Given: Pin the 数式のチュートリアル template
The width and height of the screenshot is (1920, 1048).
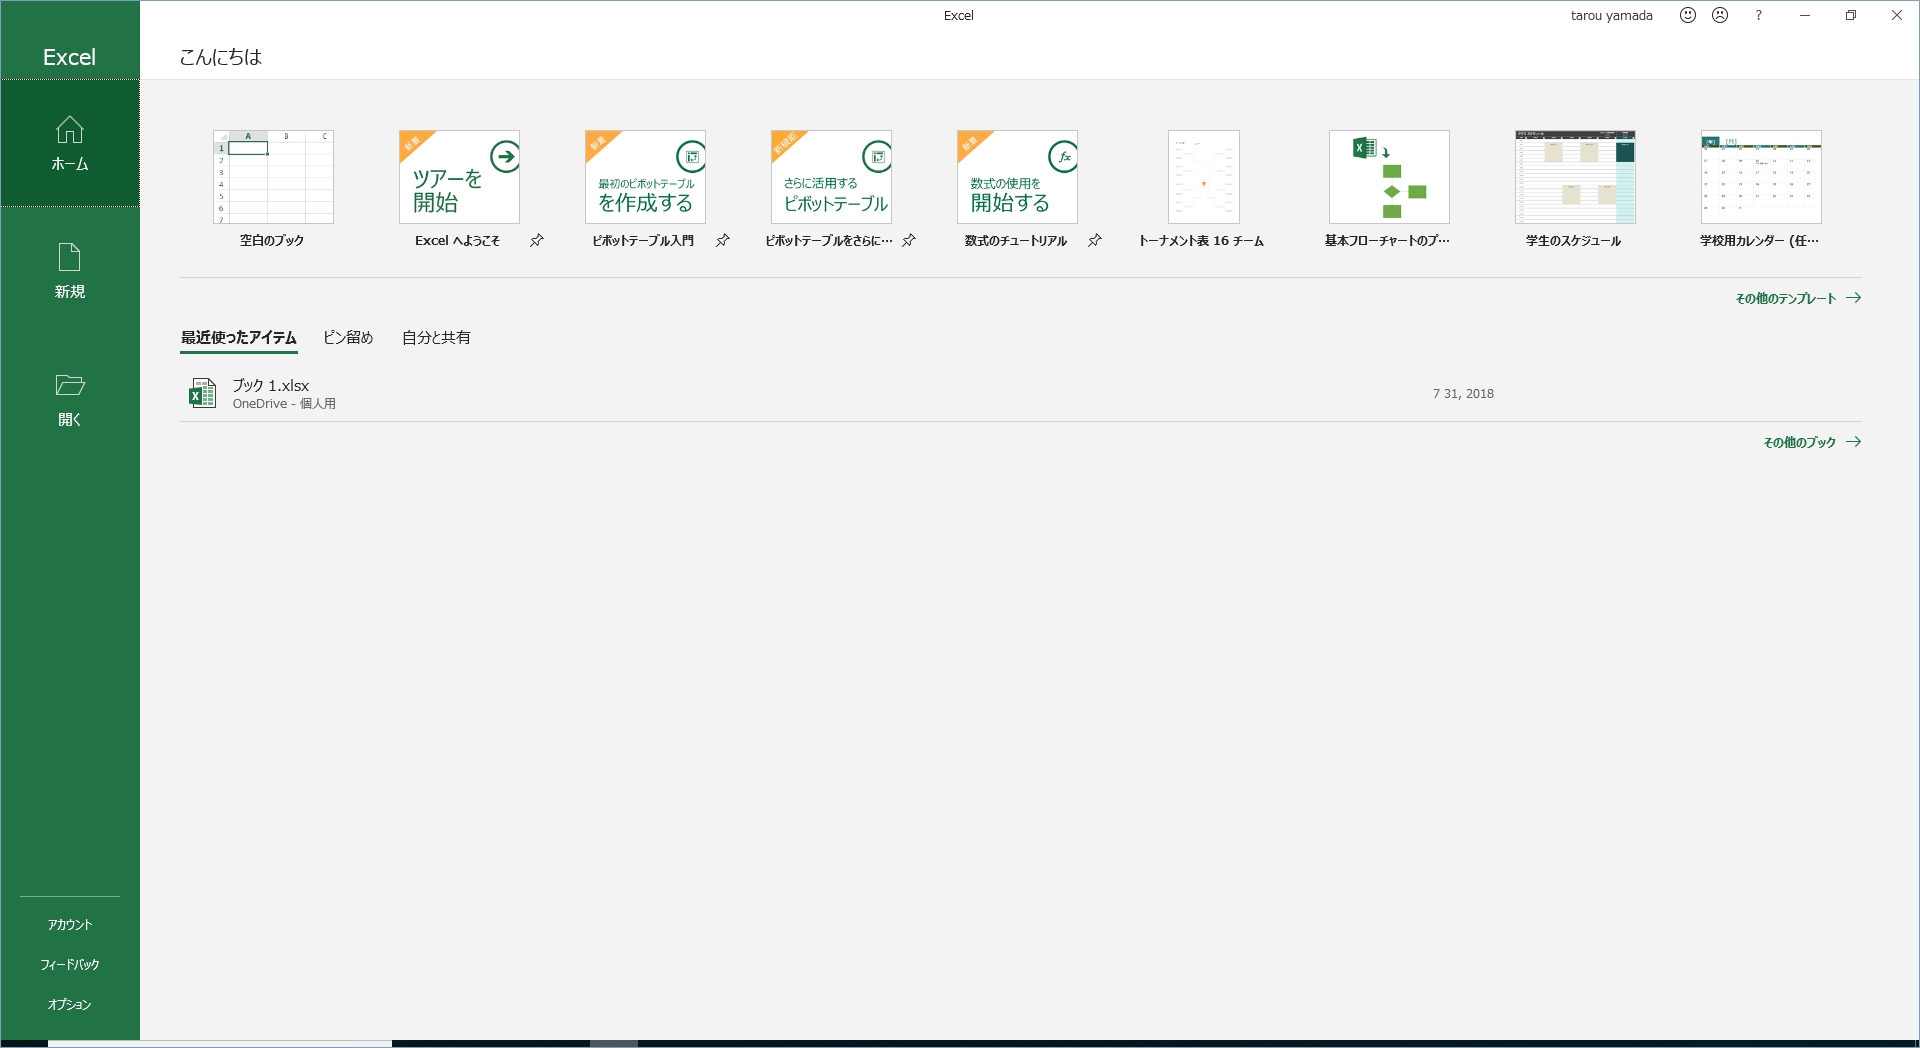Looking at the screenshot, I should 1095,240.
